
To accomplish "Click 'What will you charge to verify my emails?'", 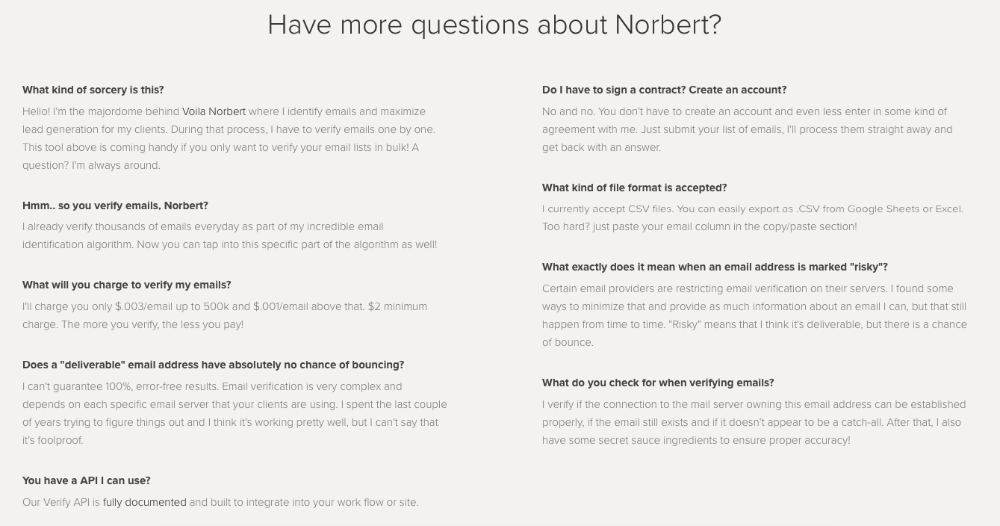I will 127,285.
